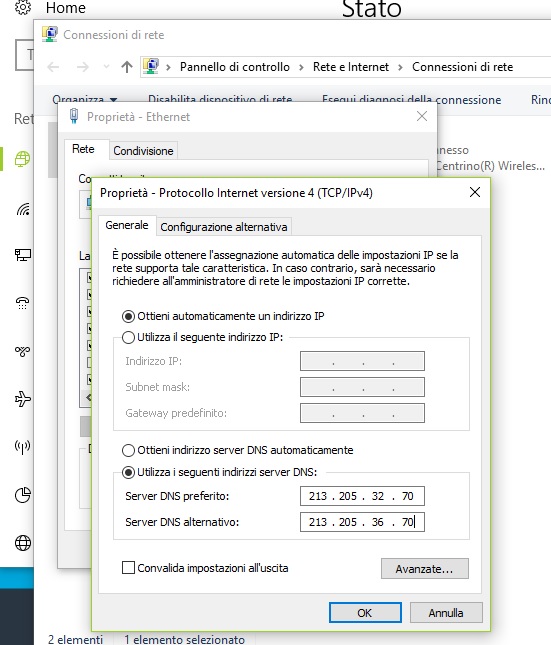Screen dimensions: 551x645
Task: Go up one level with the Up arrow
Action: pos(127,67)
